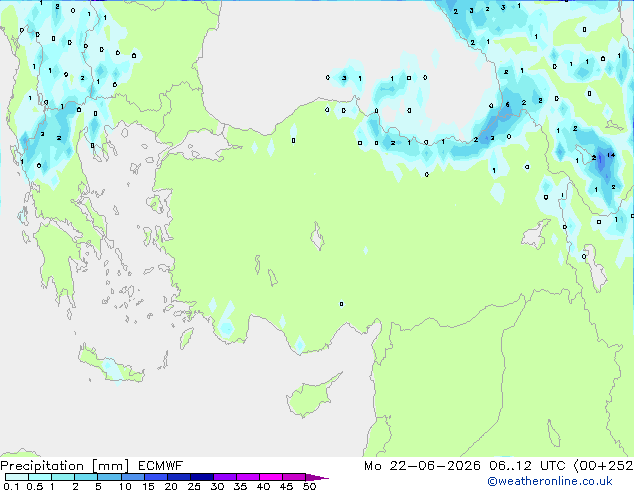Select the 30–35 mm purple legend swatch
This screenshot has width=634, height=490.
click(x=224, y=477)
